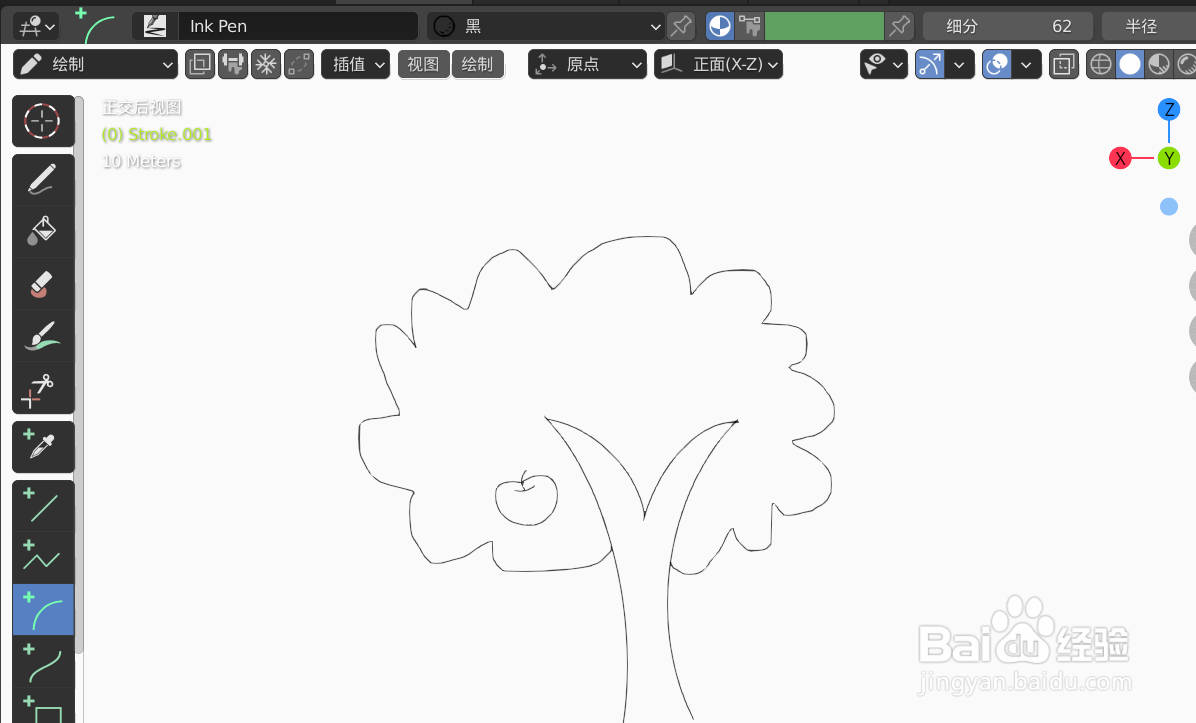Toggle the multiframe editing icon
Viewport: 1196px width, 723px height.
tap(200, 64)
